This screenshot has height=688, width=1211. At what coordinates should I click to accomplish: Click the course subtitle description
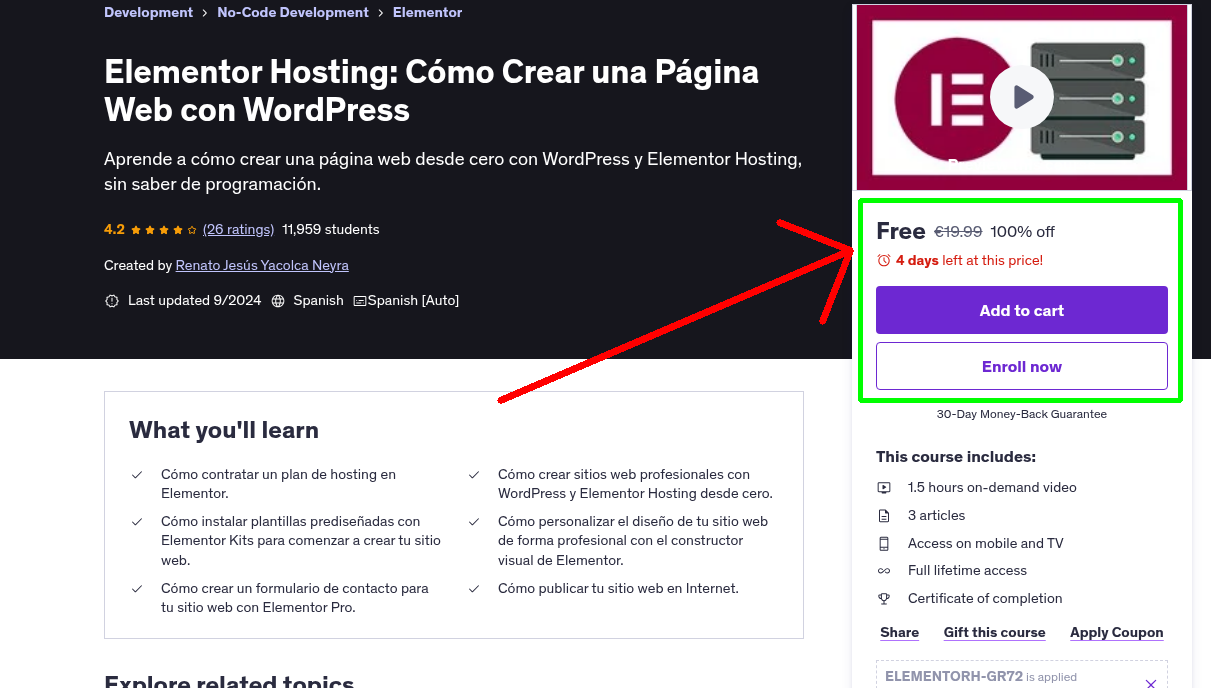click(453, 171)
